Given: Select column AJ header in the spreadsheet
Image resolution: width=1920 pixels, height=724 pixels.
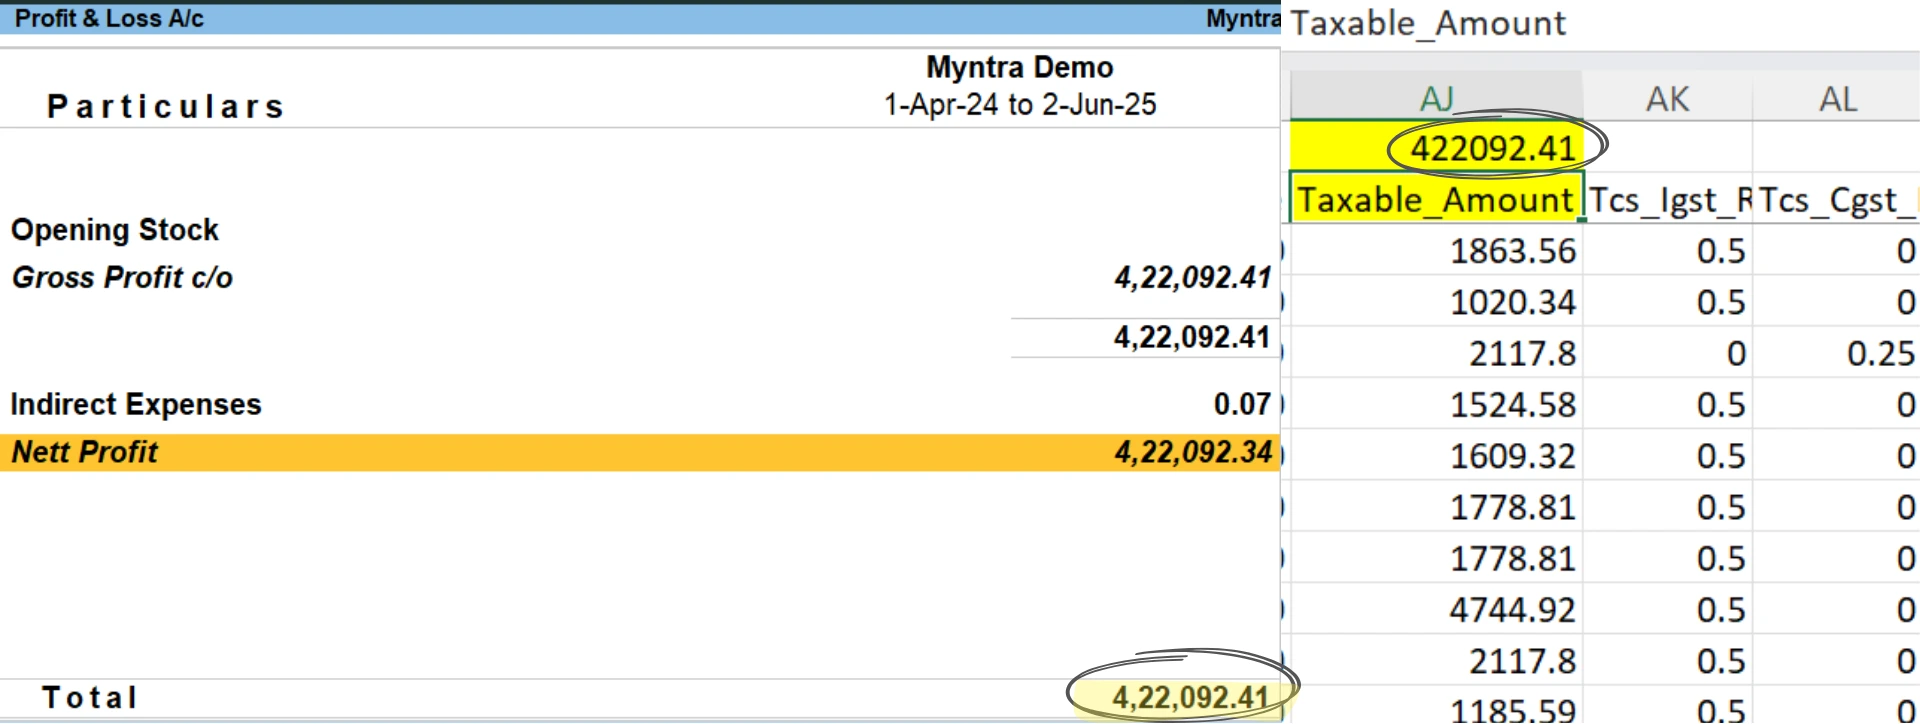Looking at the screenshot, I should pyautogui.click(x=1436, y=98).
